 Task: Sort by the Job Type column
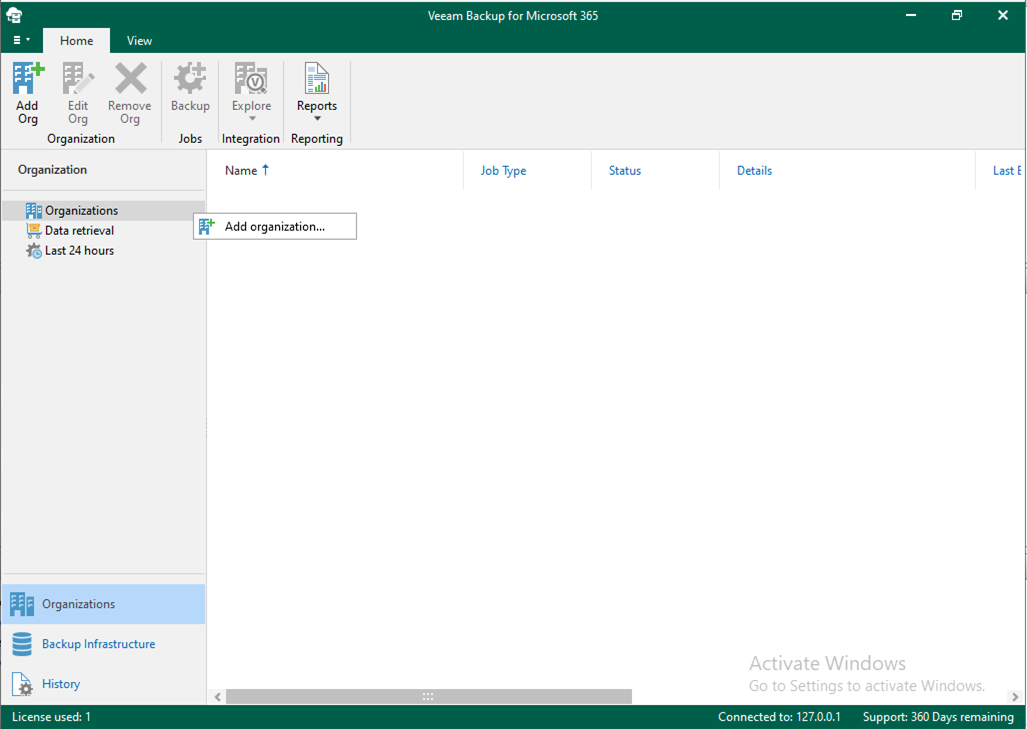[x=503, y=170]
